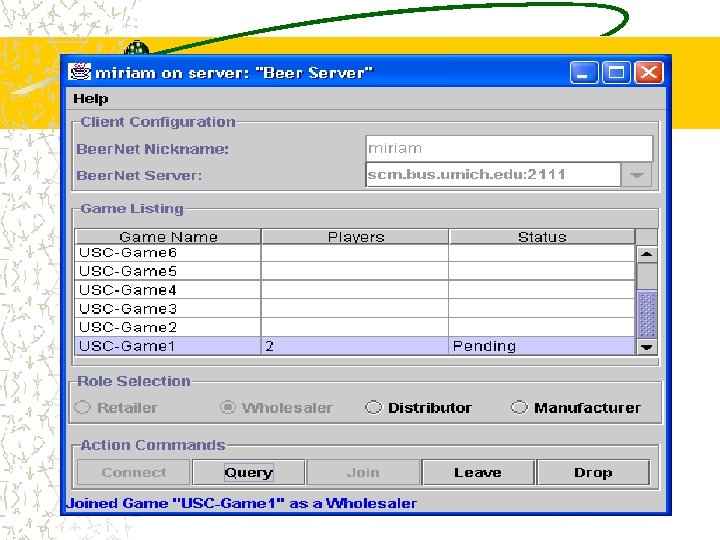Open the Help menu
This screenshot has height=540, width=720.
(x=90, y=99)
